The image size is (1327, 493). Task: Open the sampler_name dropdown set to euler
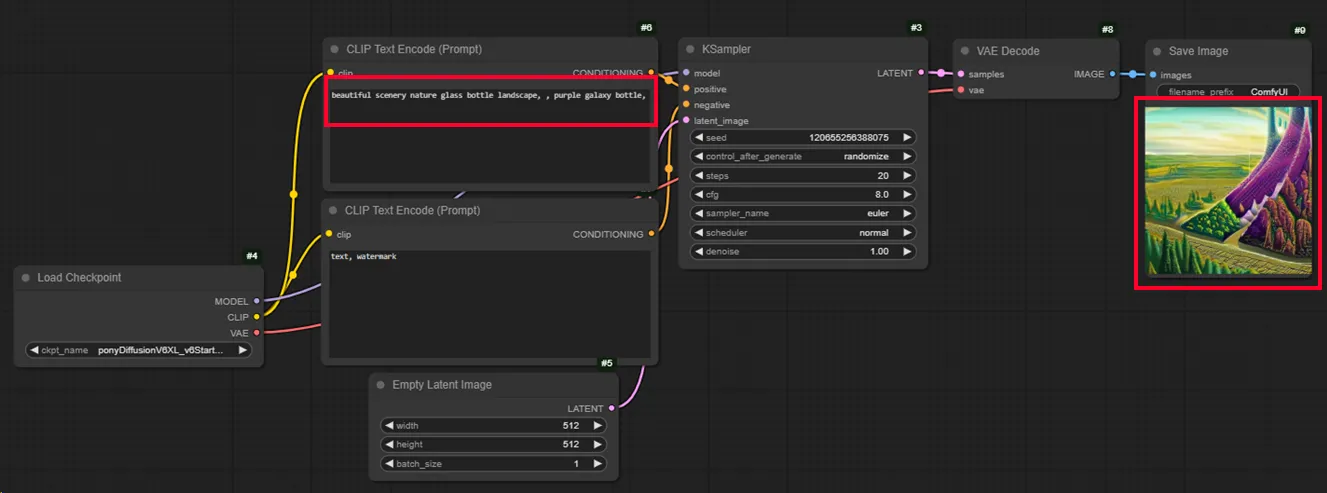(803, 213)
